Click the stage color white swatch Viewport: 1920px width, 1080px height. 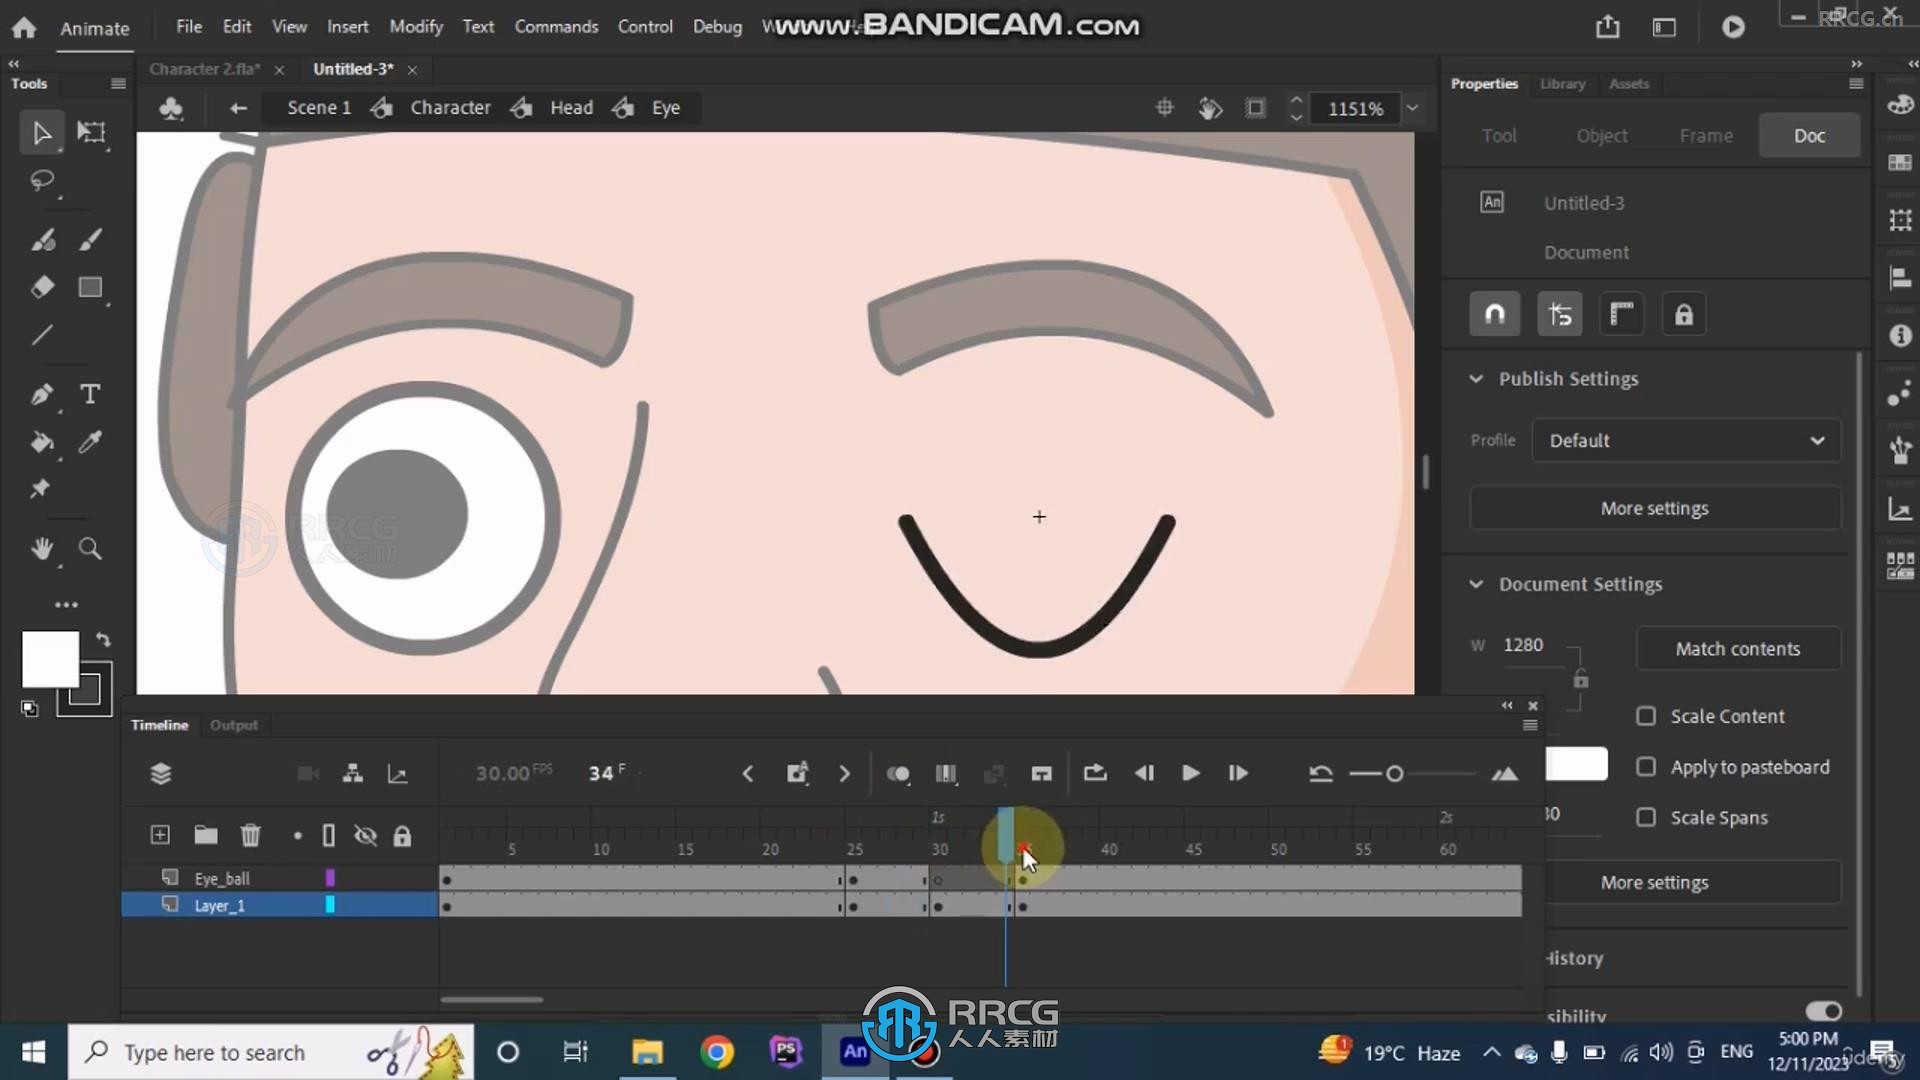point(1576,764)
